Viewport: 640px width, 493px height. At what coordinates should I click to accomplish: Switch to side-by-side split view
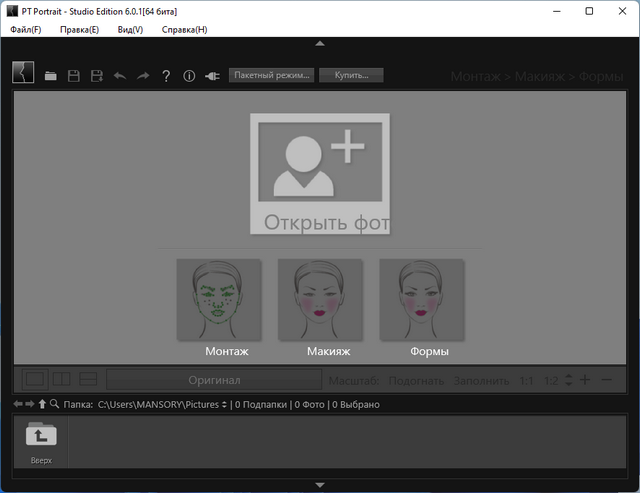[62, 379]
